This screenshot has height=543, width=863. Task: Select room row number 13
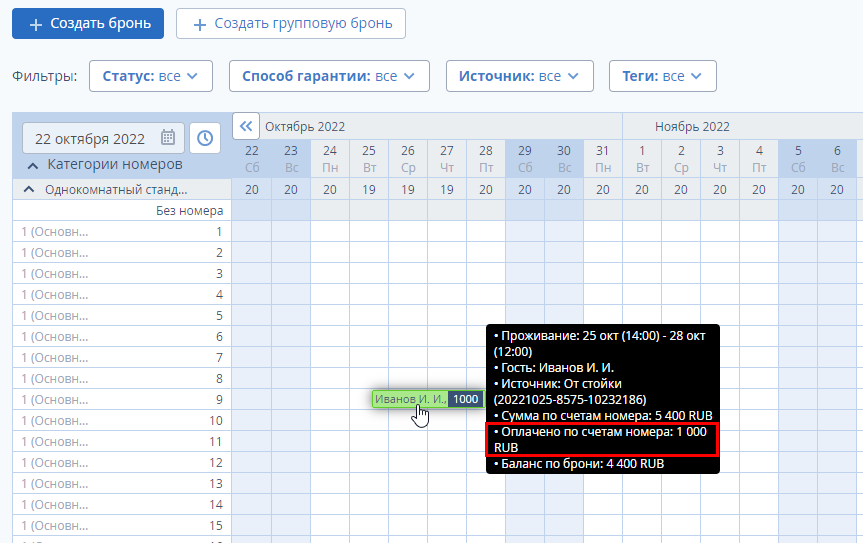click(122, 484)
